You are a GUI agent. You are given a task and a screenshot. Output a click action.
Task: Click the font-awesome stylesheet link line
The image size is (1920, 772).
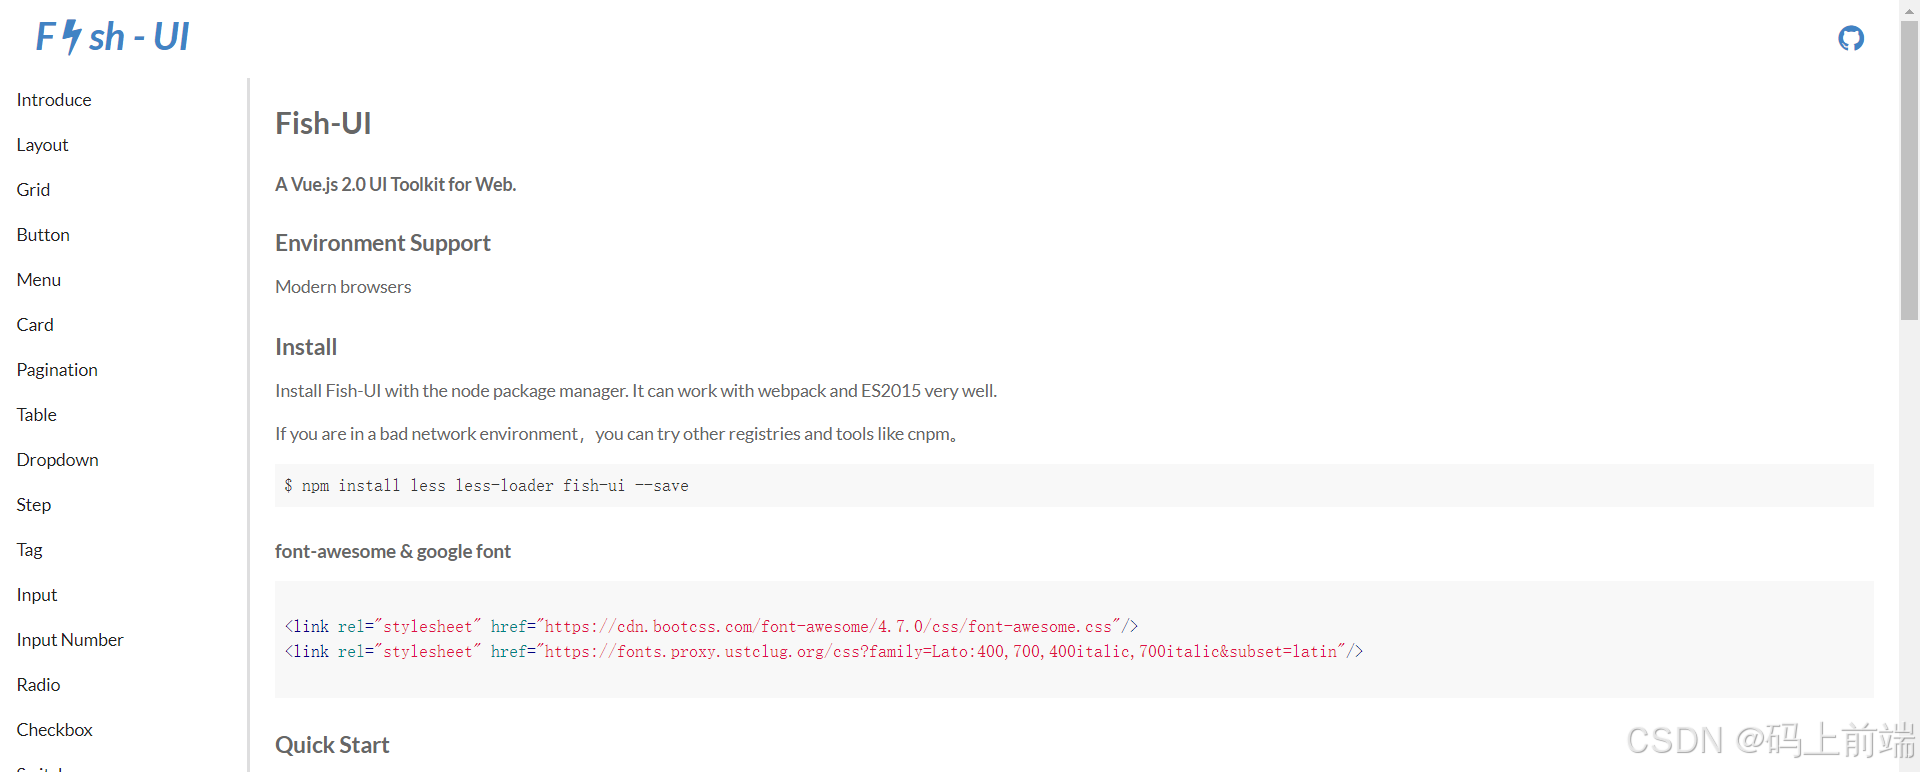[x=711, y=626]
